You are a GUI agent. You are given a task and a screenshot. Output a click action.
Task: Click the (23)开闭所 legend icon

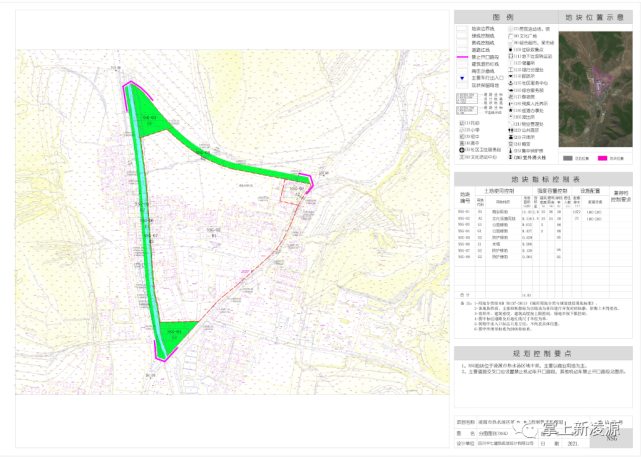coord(510,137)
